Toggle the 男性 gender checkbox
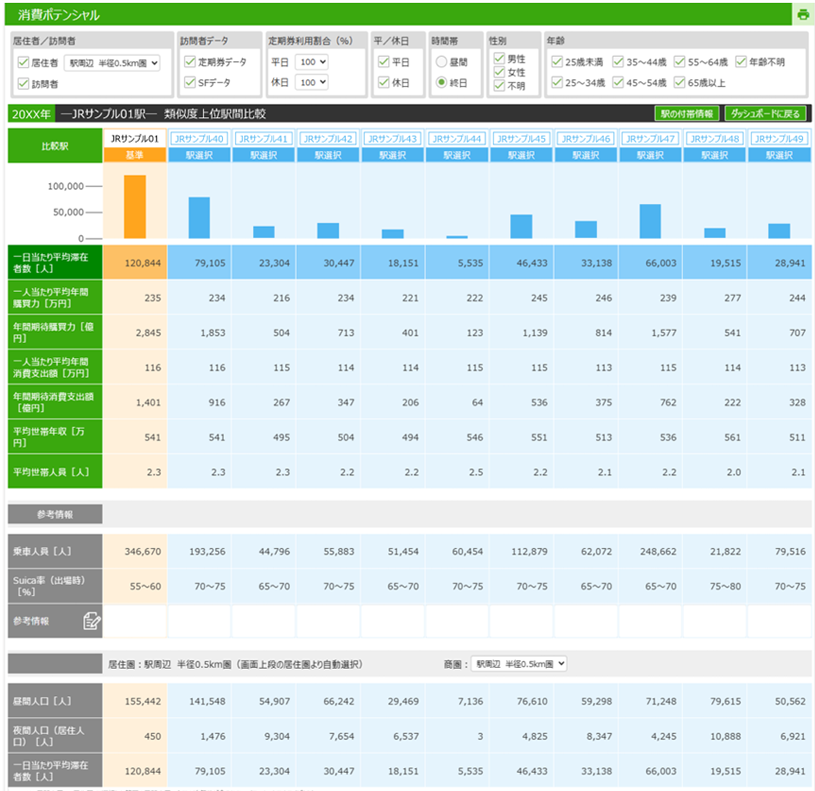This screenshot has height=791, width=815. pos(499,59)
